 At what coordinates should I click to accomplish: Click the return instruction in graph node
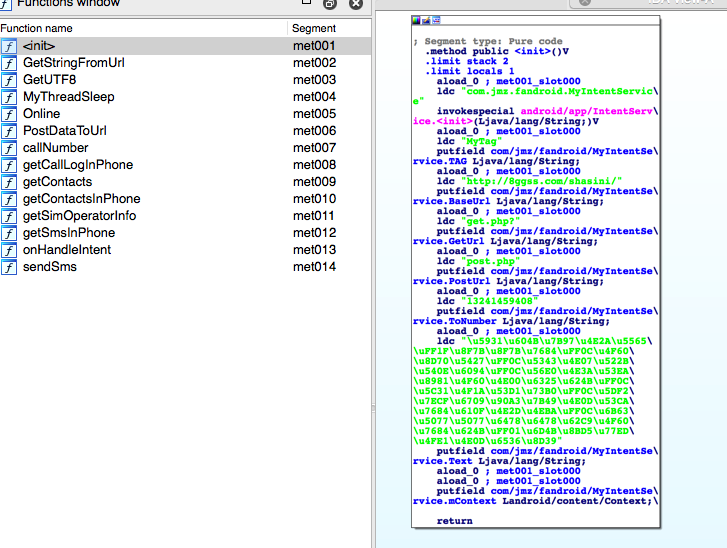(x=454, y=521)
